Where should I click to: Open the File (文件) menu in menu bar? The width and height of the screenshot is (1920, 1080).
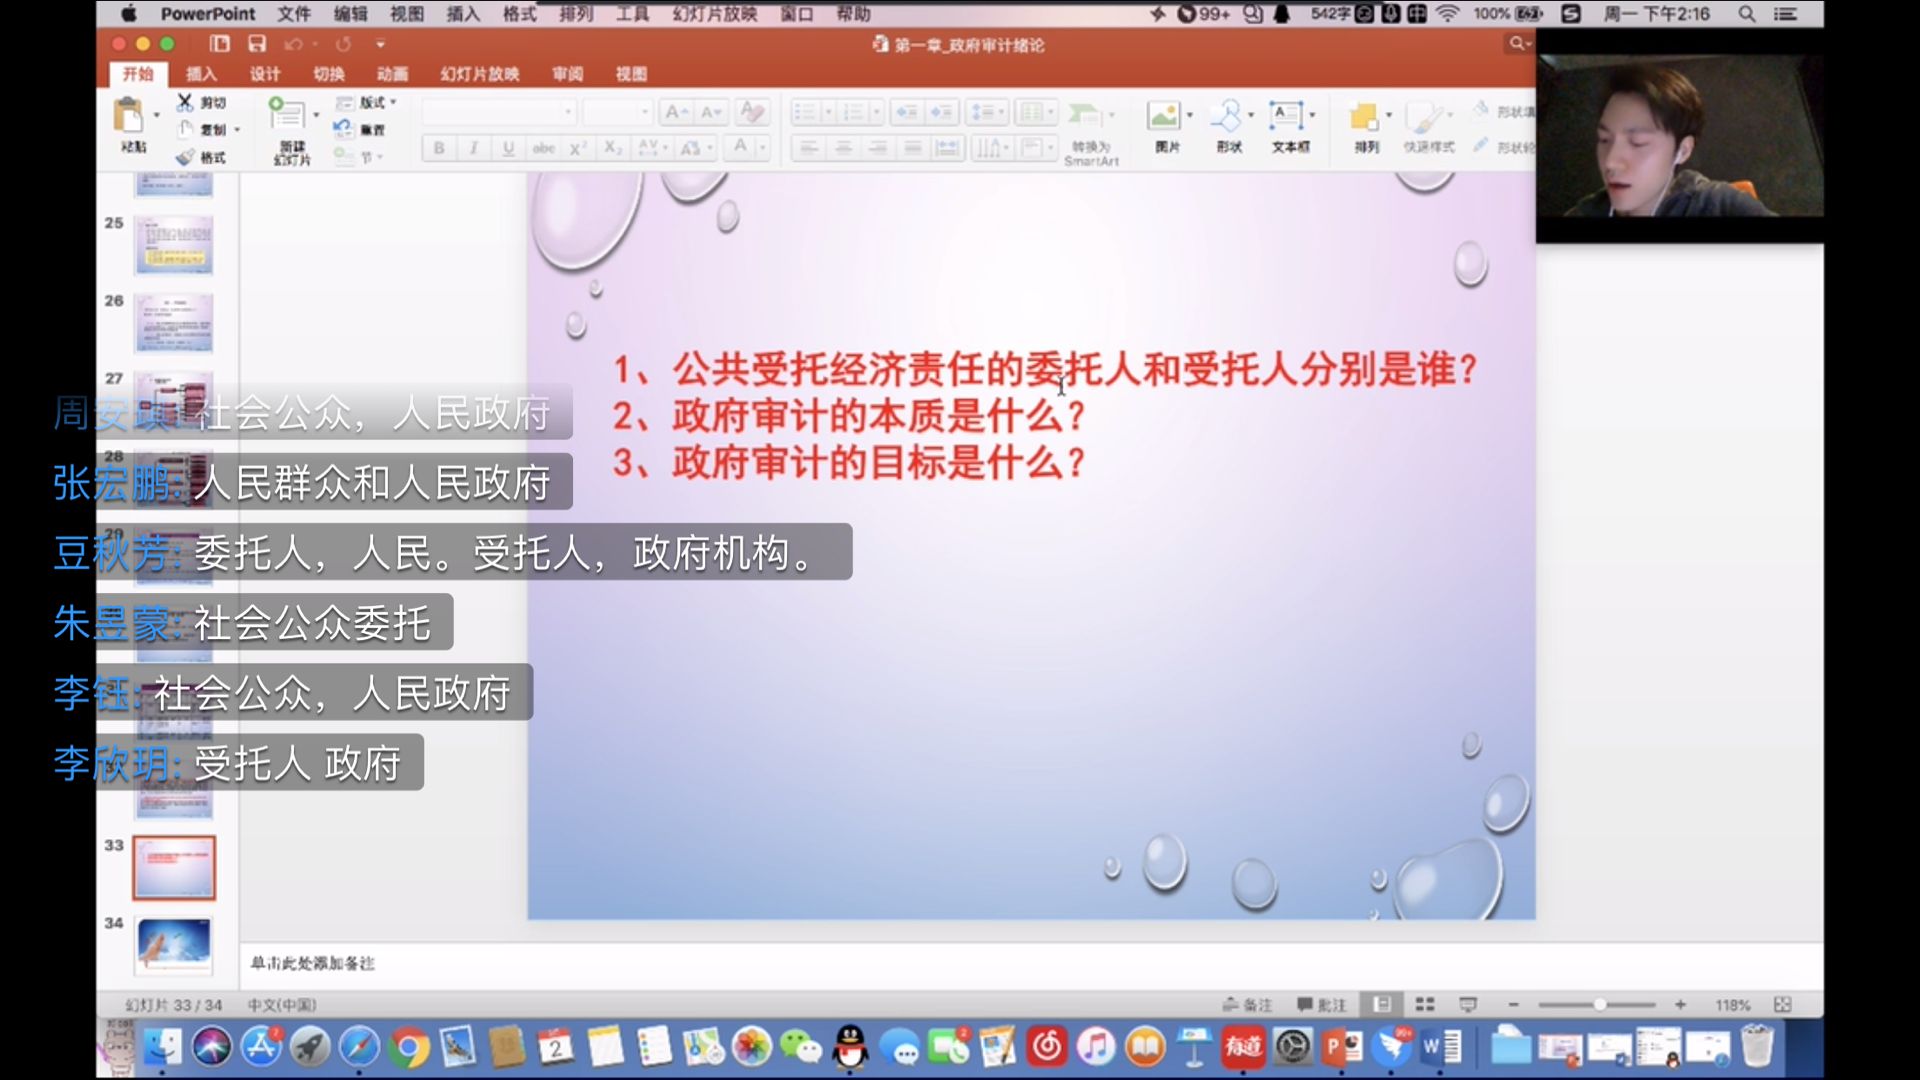tap(294, 14)
